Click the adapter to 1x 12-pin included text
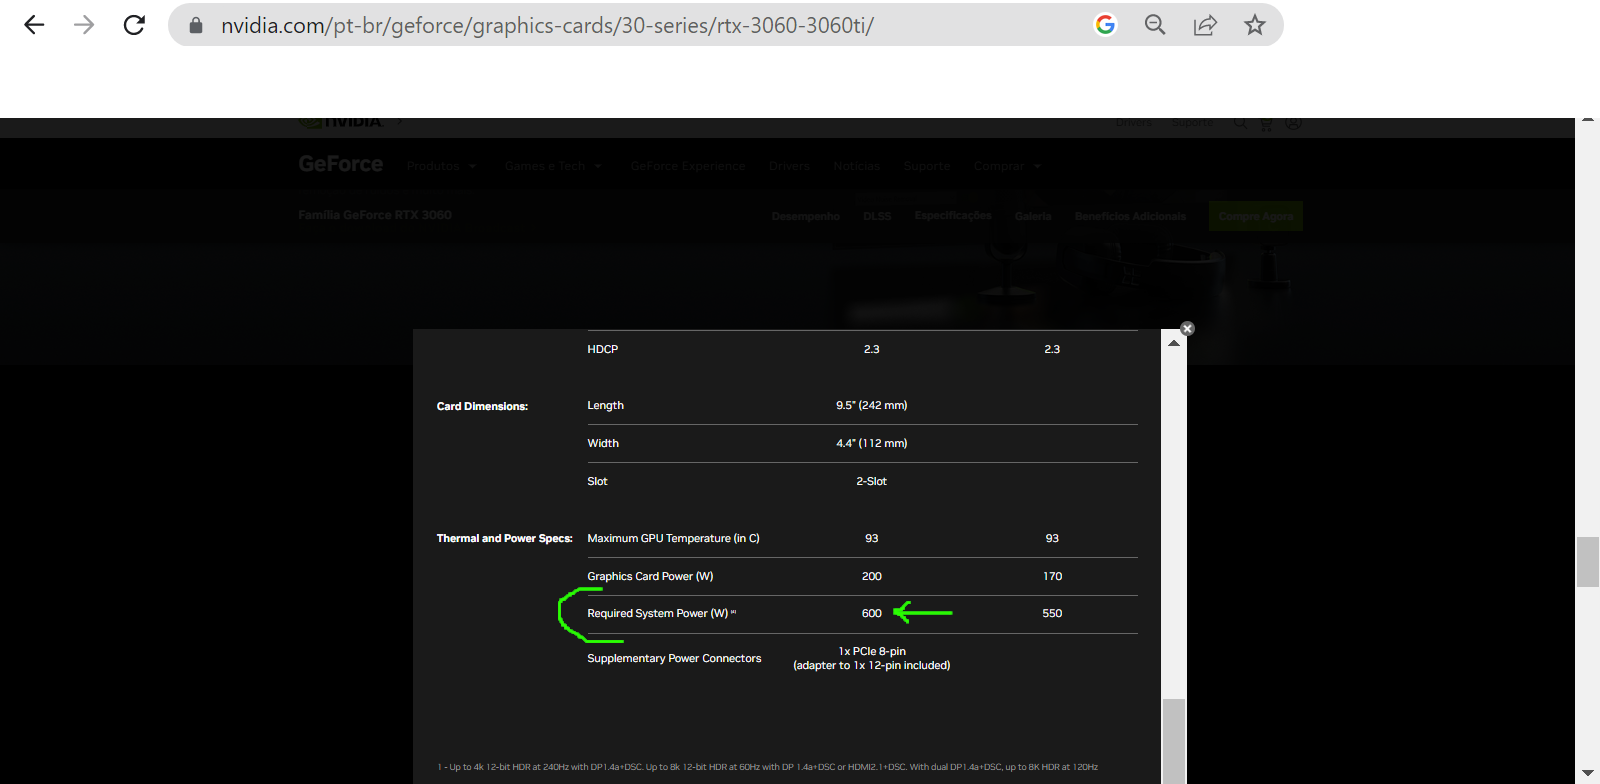 click(872, 665)
